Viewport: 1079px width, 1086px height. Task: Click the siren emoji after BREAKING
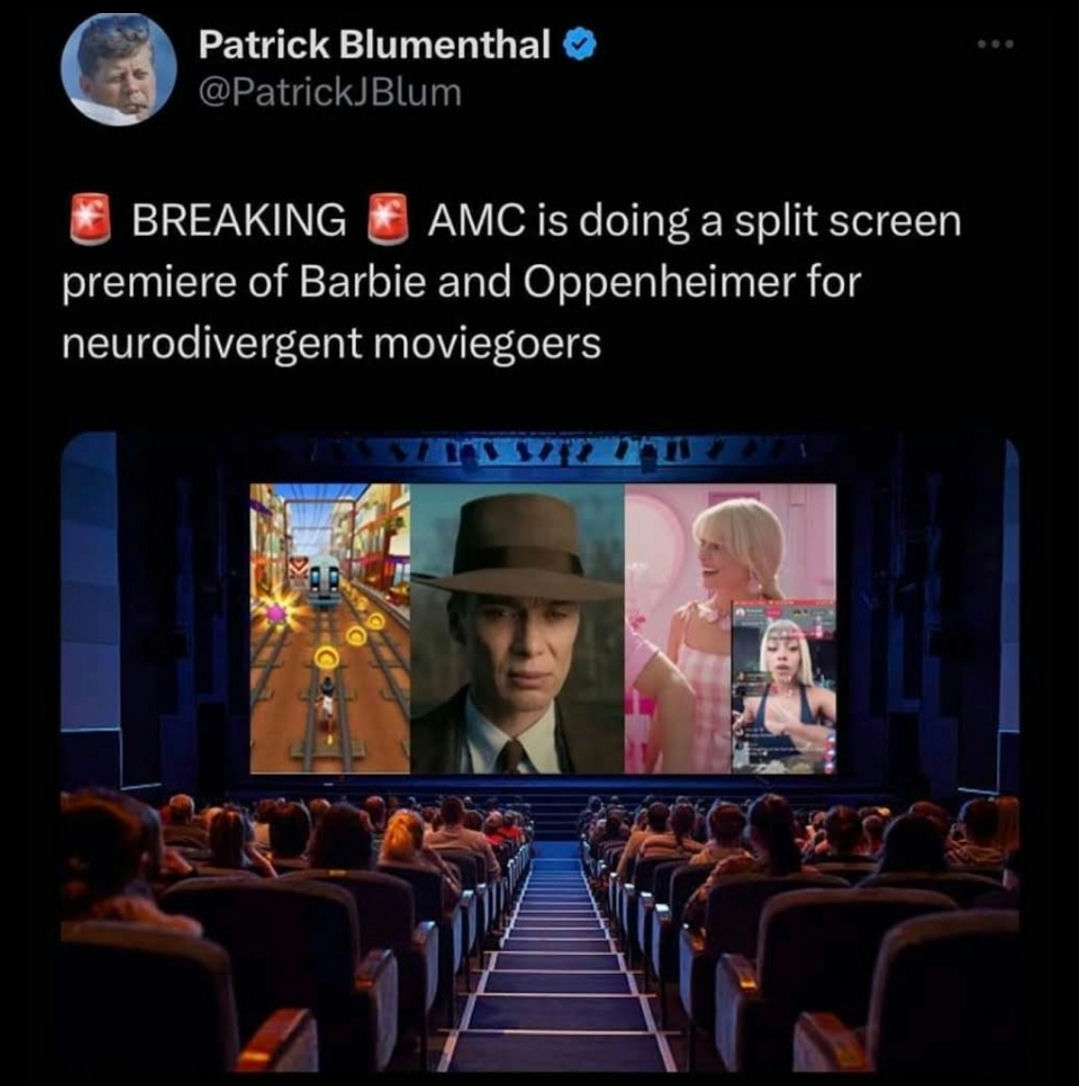coord(388,220)
